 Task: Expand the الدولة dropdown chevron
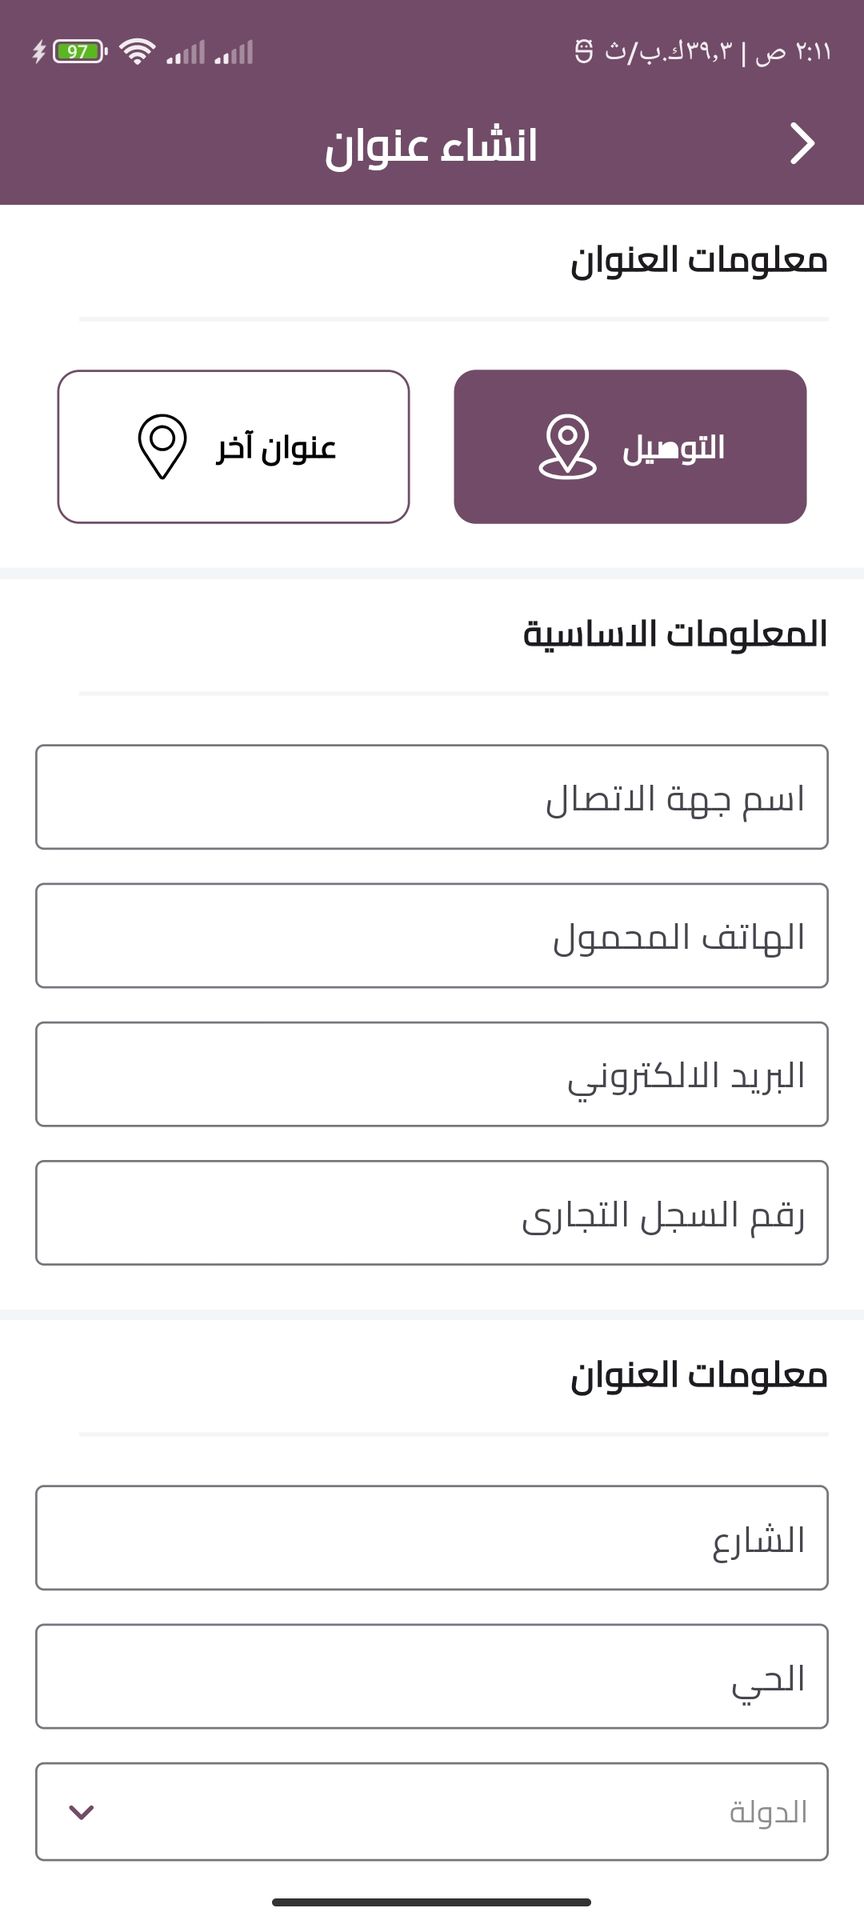pos(81,1811)
